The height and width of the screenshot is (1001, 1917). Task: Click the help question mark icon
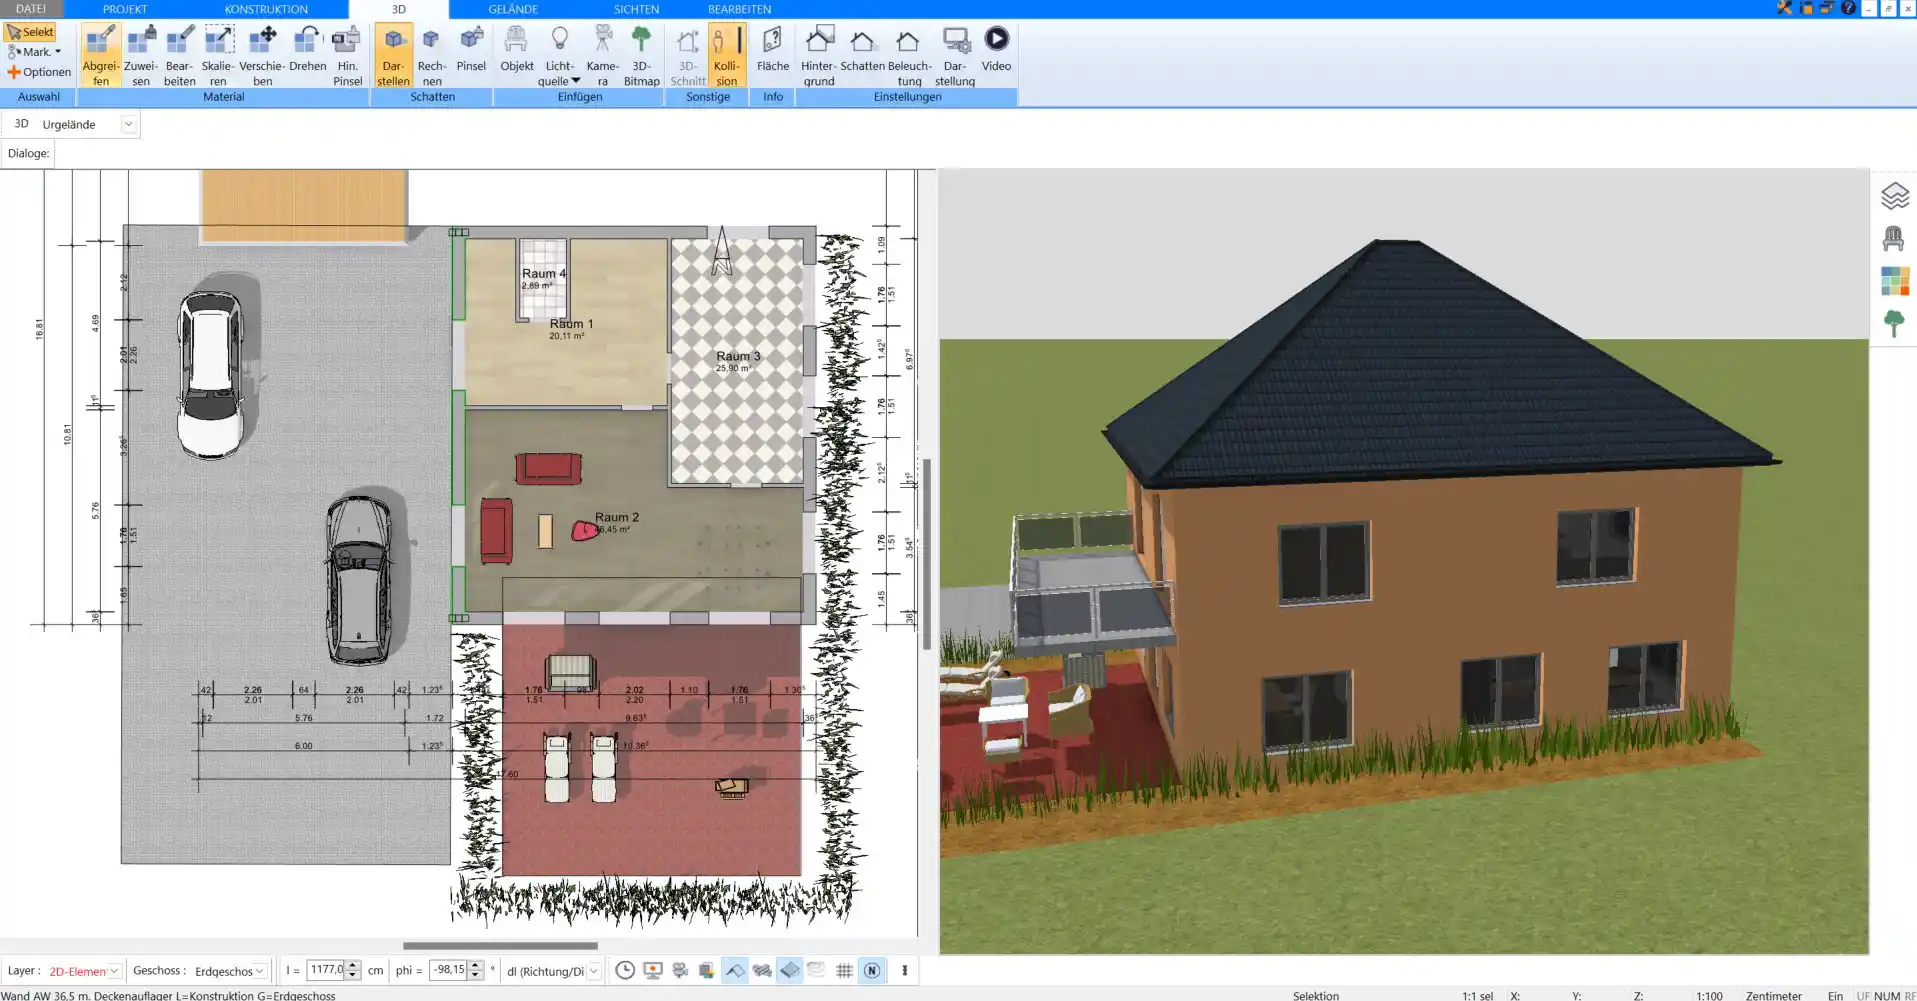[x=1848, y=8]
